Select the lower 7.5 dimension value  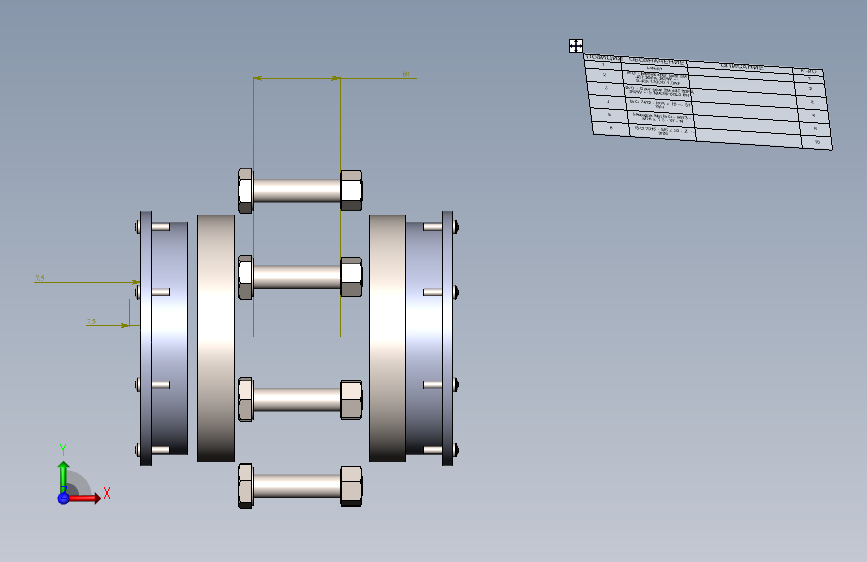pos(91,321)
